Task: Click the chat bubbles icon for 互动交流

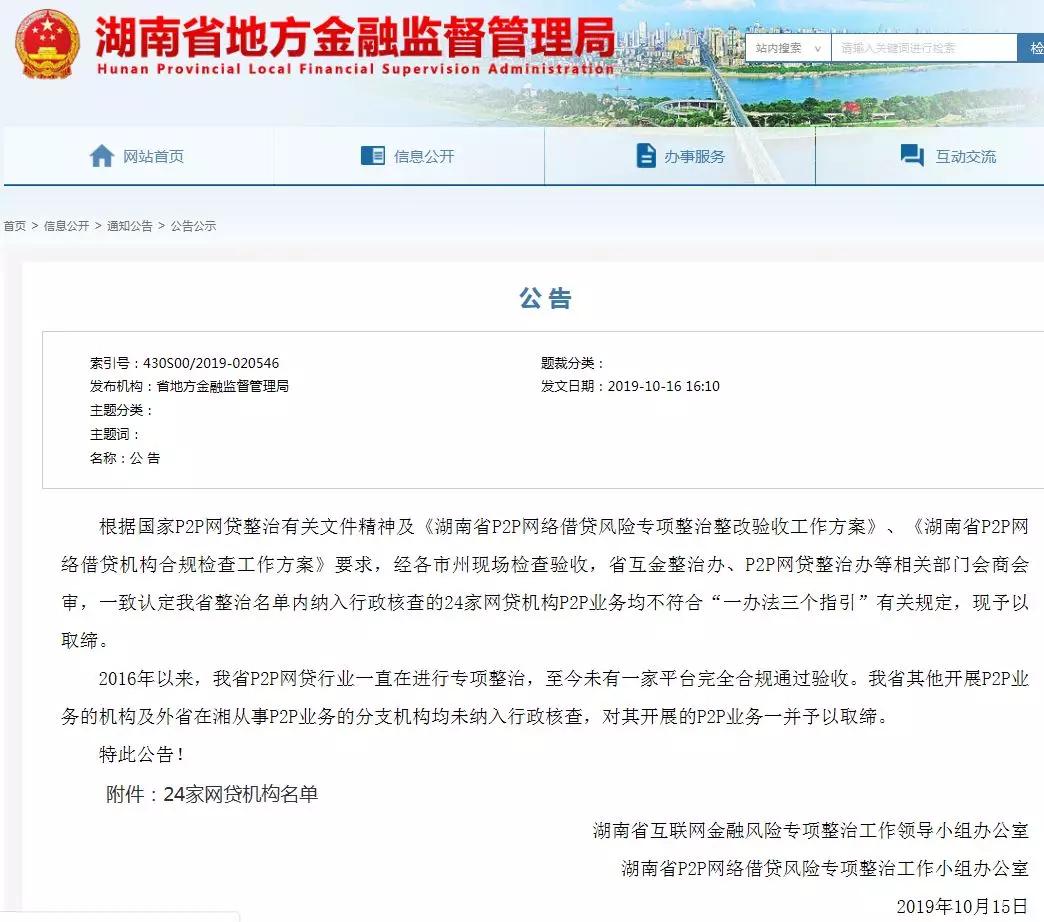Action: pyautogui.click(x=912, y=155)
